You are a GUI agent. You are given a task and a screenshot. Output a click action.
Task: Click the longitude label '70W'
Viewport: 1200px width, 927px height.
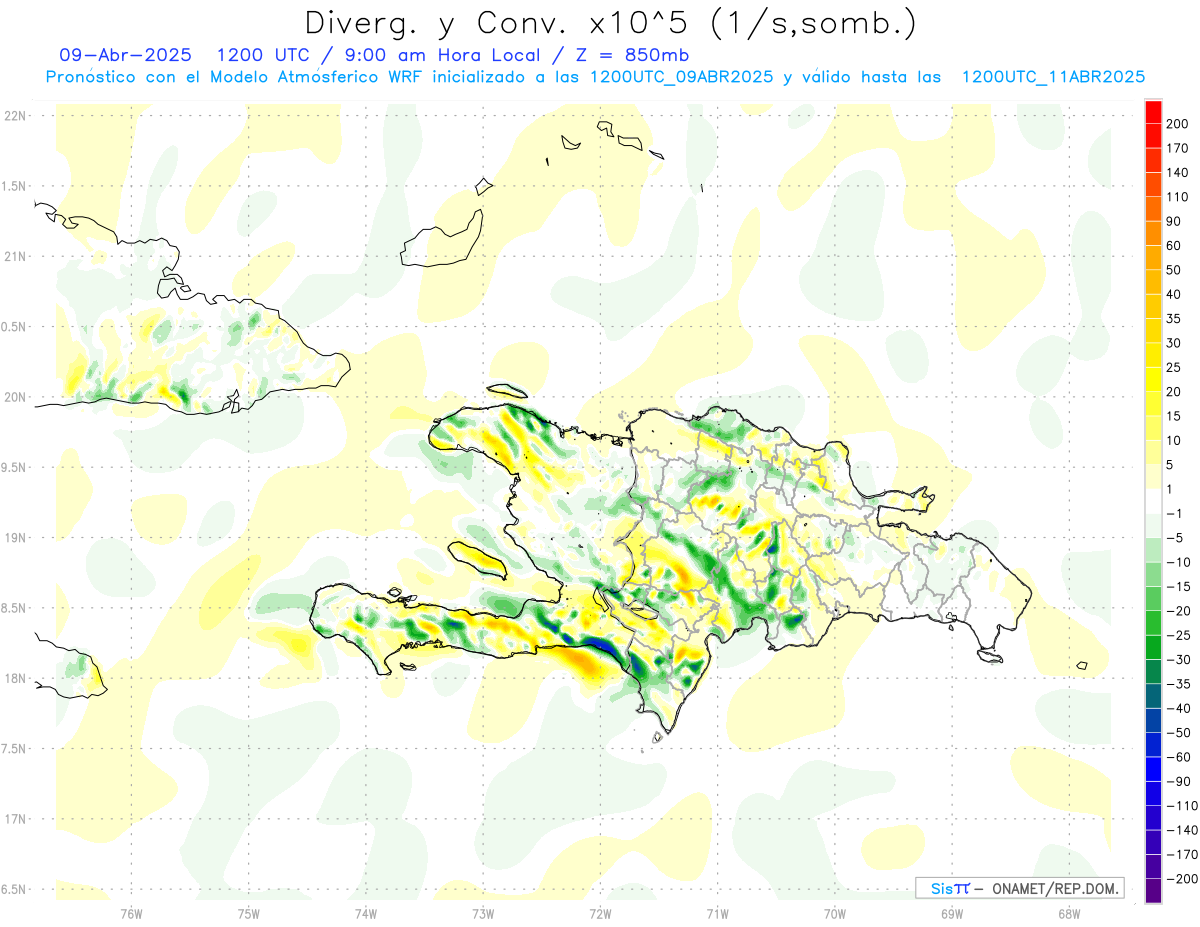(834, 914)
